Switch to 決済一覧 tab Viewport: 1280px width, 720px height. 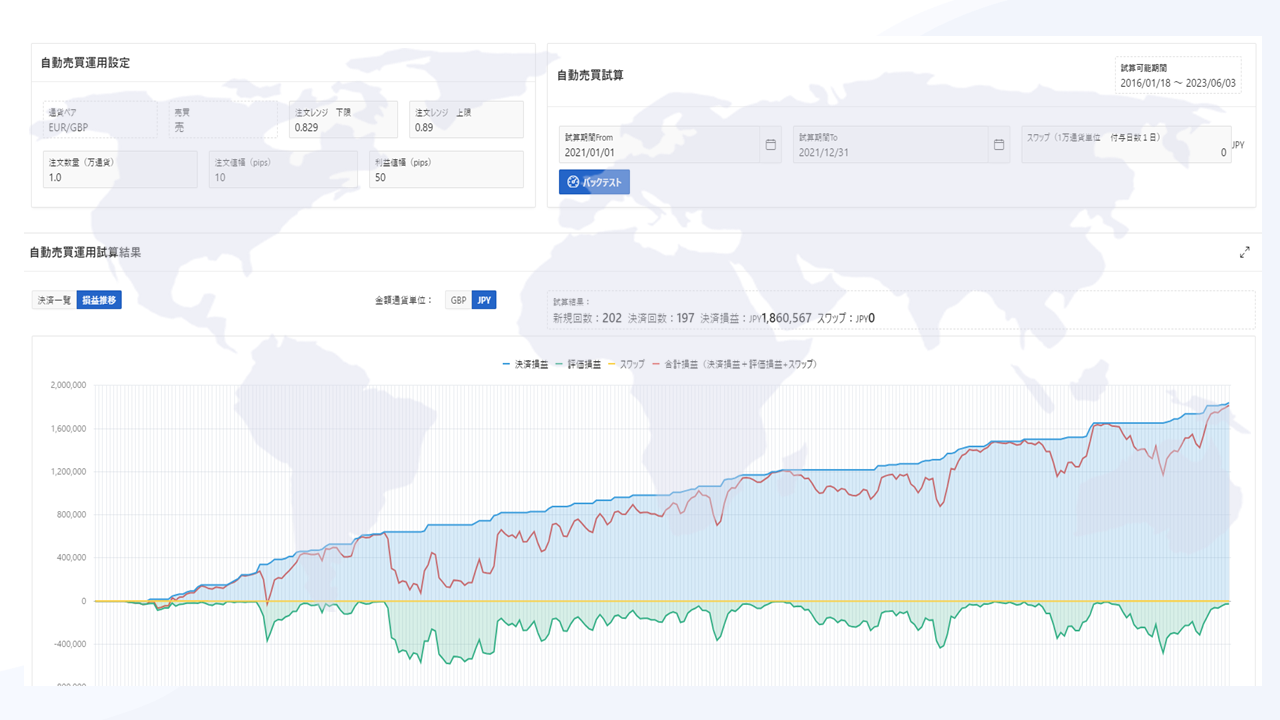click(x=54, y=300)
